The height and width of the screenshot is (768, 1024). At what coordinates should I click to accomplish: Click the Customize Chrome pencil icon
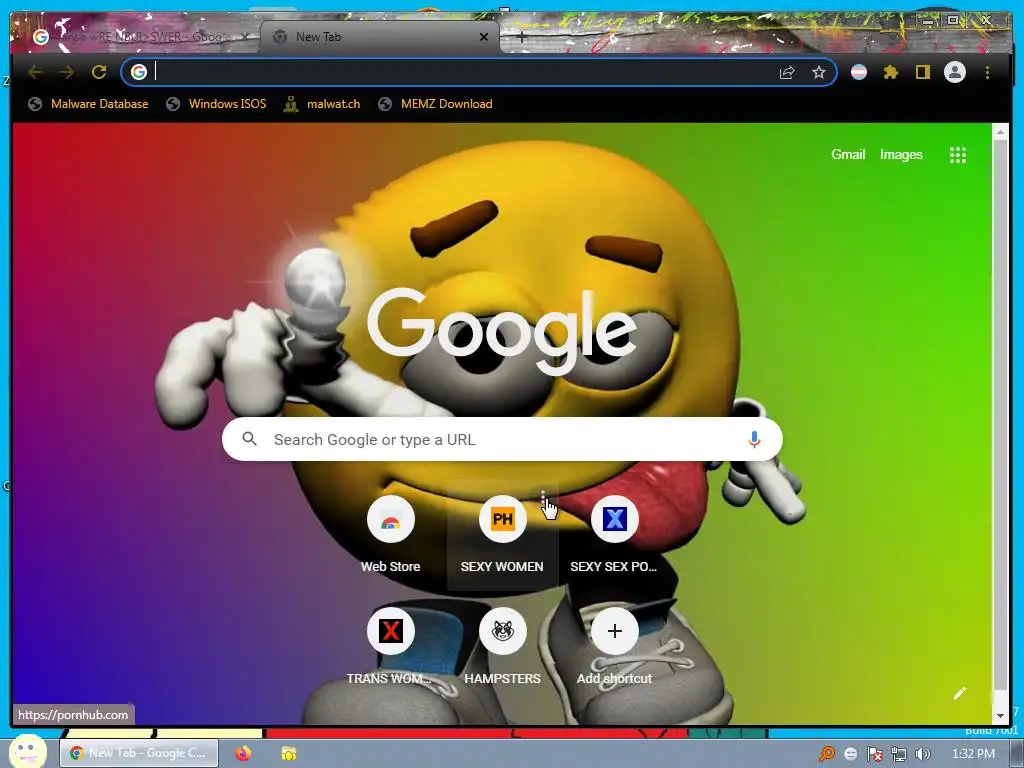pyautogui.click(x=959, y=693)
